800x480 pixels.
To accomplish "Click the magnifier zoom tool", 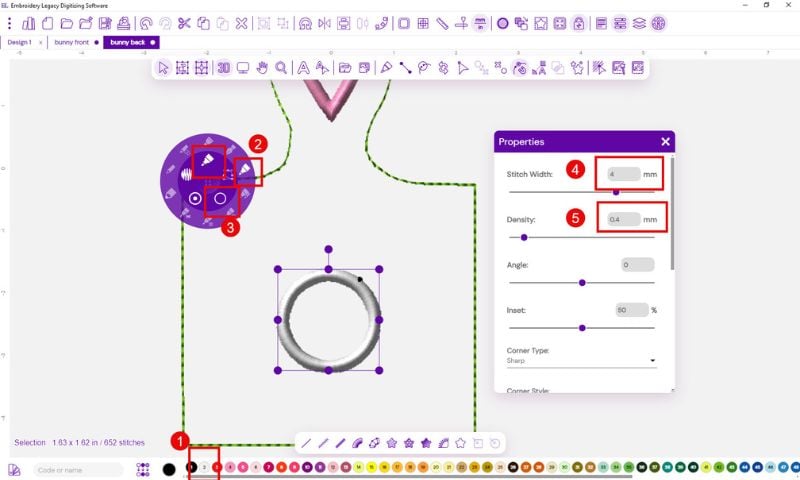I will [282, 68].
